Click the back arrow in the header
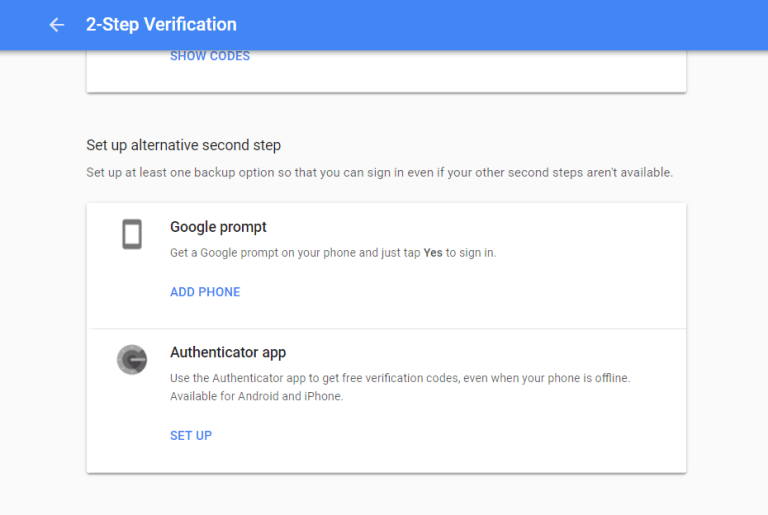The image size is (768, 515). point(57,24)
